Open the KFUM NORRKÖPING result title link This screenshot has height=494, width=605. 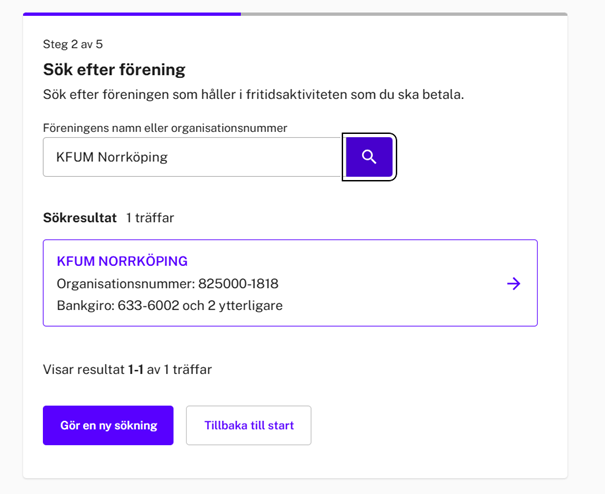click(122, 261)
